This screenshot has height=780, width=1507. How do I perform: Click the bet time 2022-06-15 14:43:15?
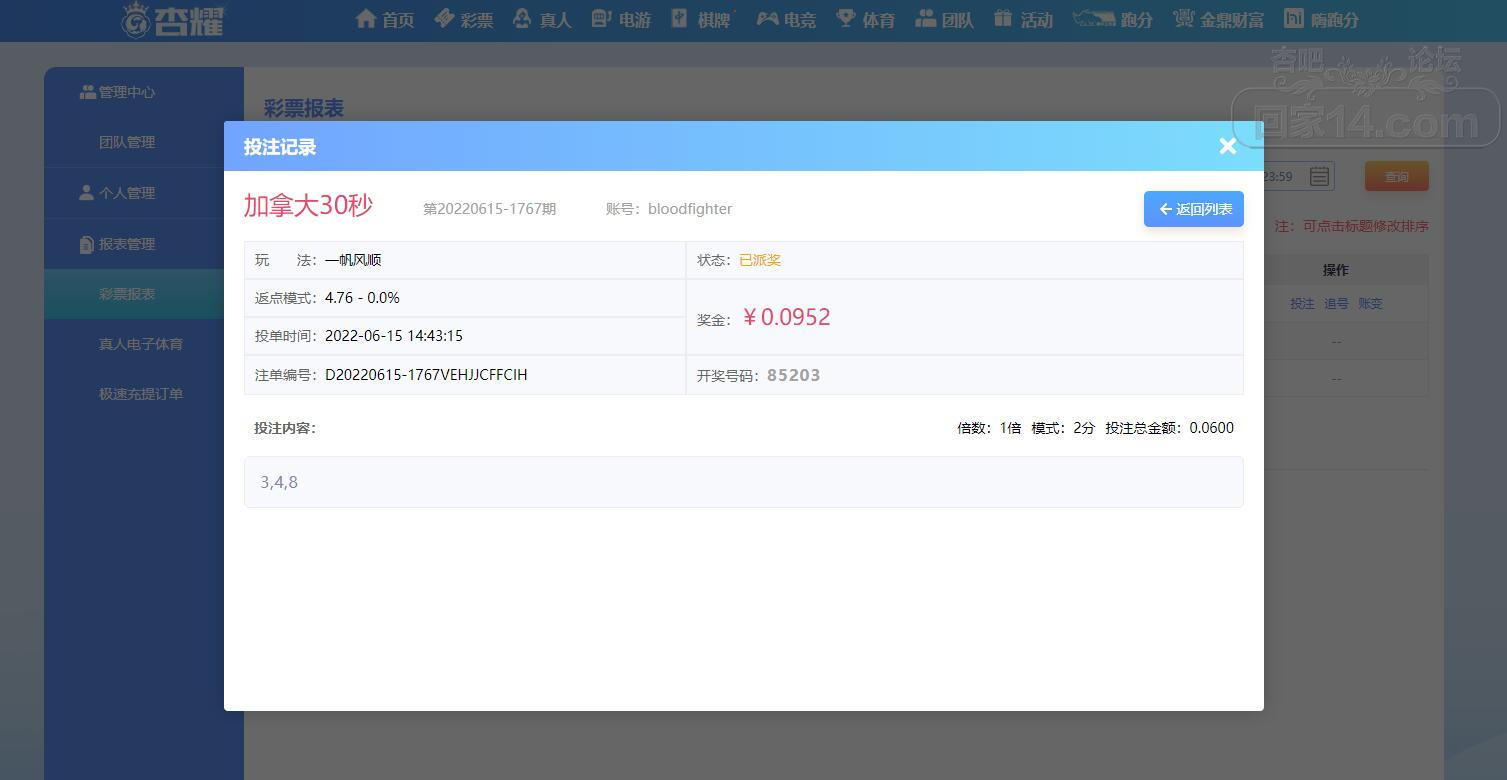pyautogui.click(x=394, y=336)
